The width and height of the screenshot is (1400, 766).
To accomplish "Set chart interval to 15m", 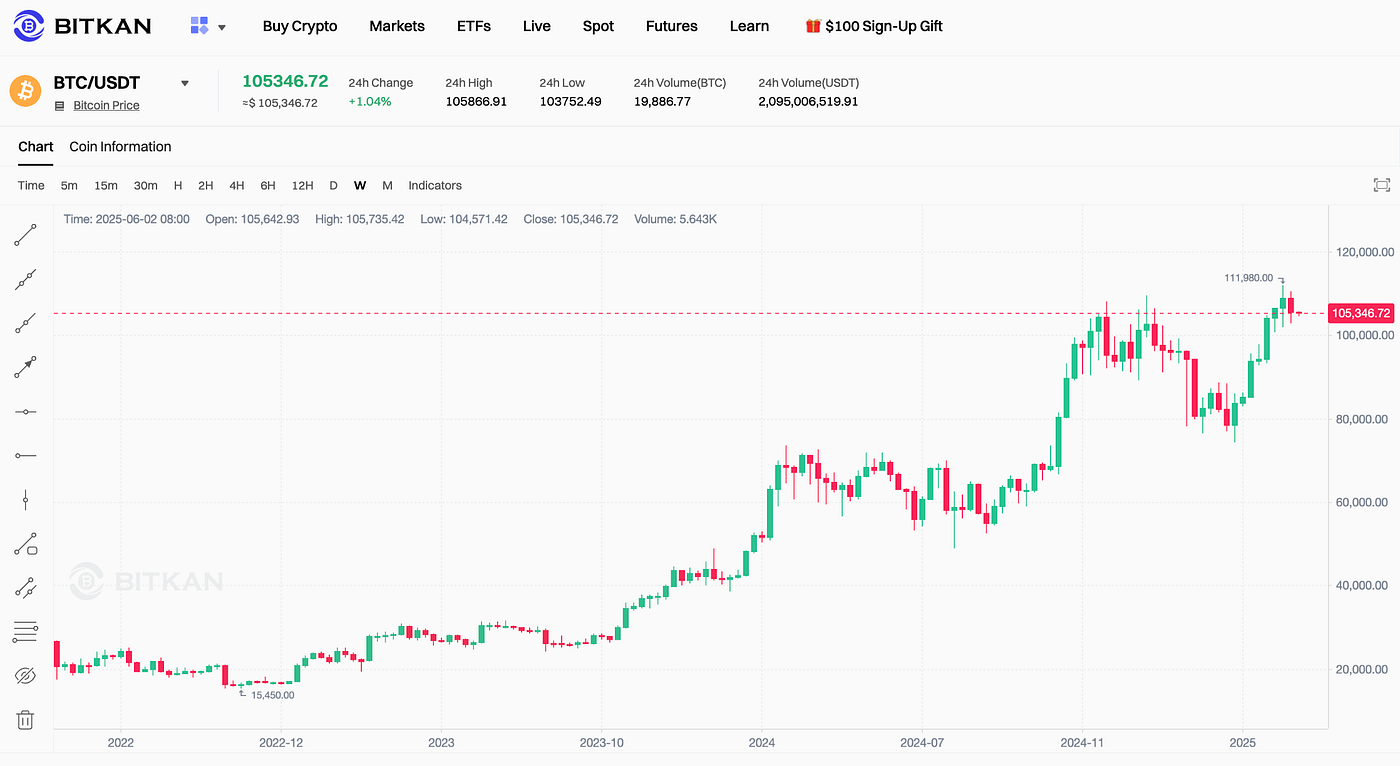I will click(x=106, y=185).
